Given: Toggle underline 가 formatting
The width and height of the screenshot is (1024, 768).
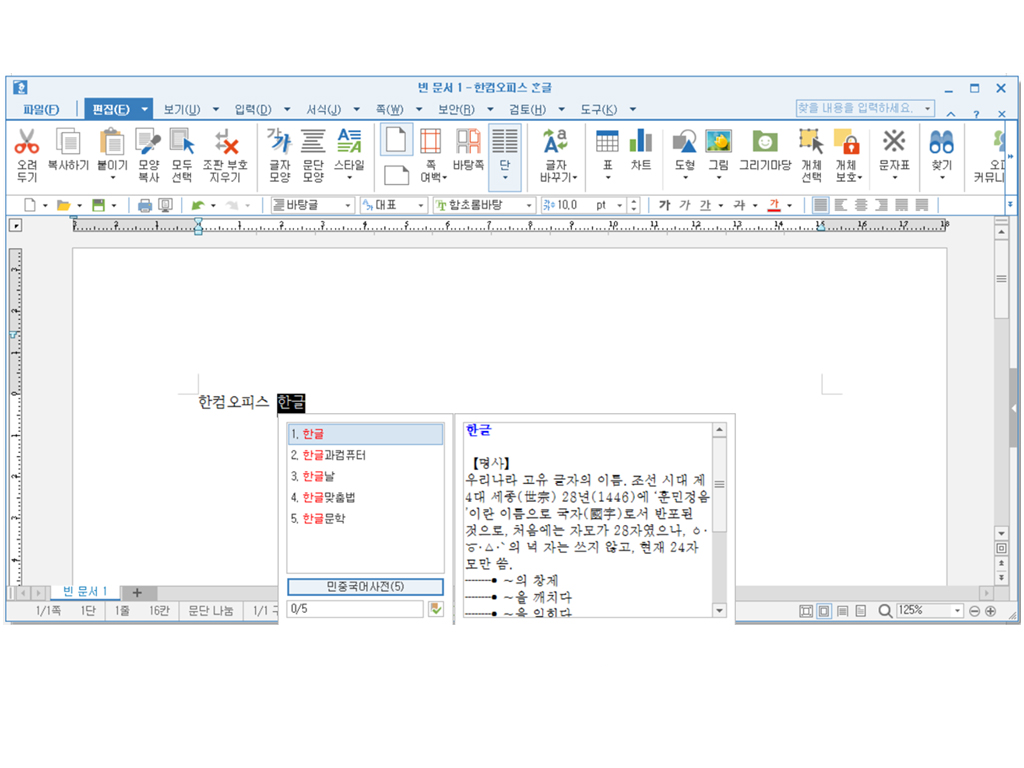Looking at the screenshot, I should (x=705, y=205).
